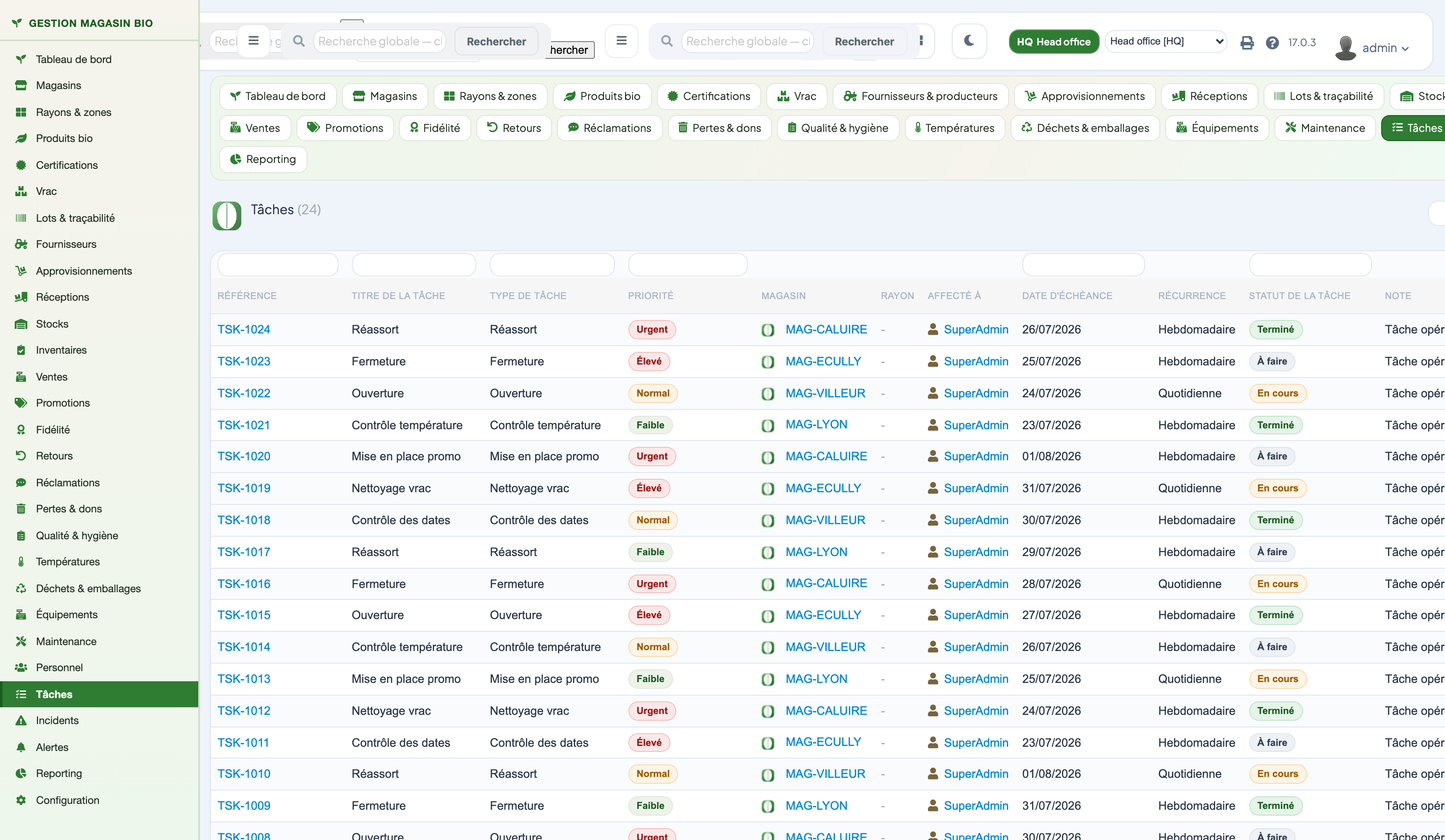Sort by the PRIORITÉ column header
This screenshot has width=1445, height=840.
(651, 296)
